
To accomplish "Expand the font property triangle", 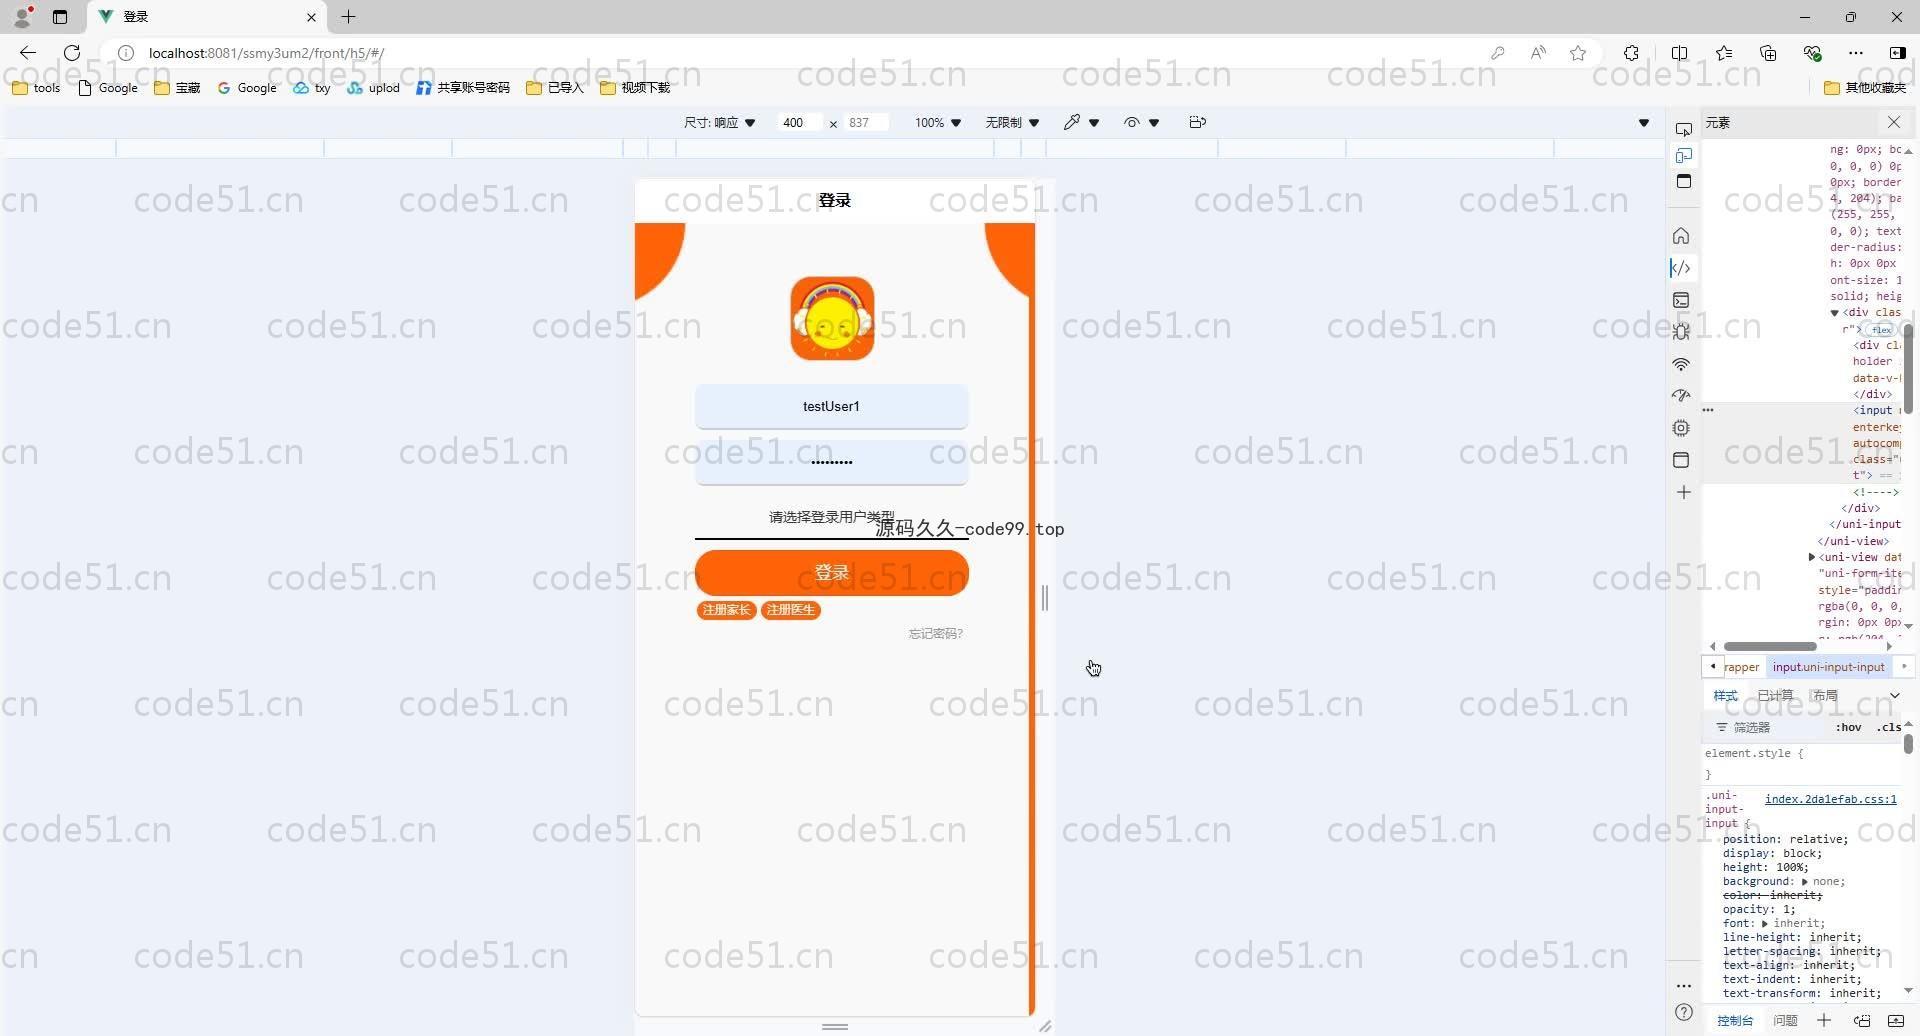I will tap(1765, 924).
